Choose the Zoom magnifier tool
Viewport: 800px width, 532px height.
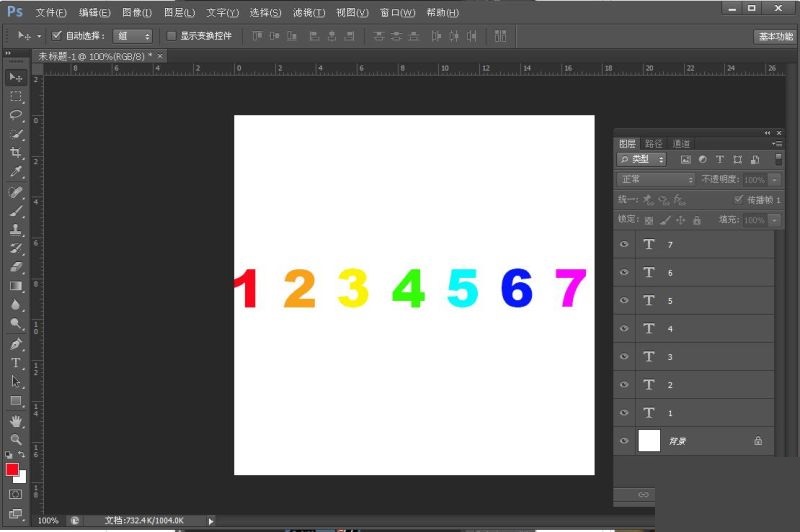coord(16,440)
